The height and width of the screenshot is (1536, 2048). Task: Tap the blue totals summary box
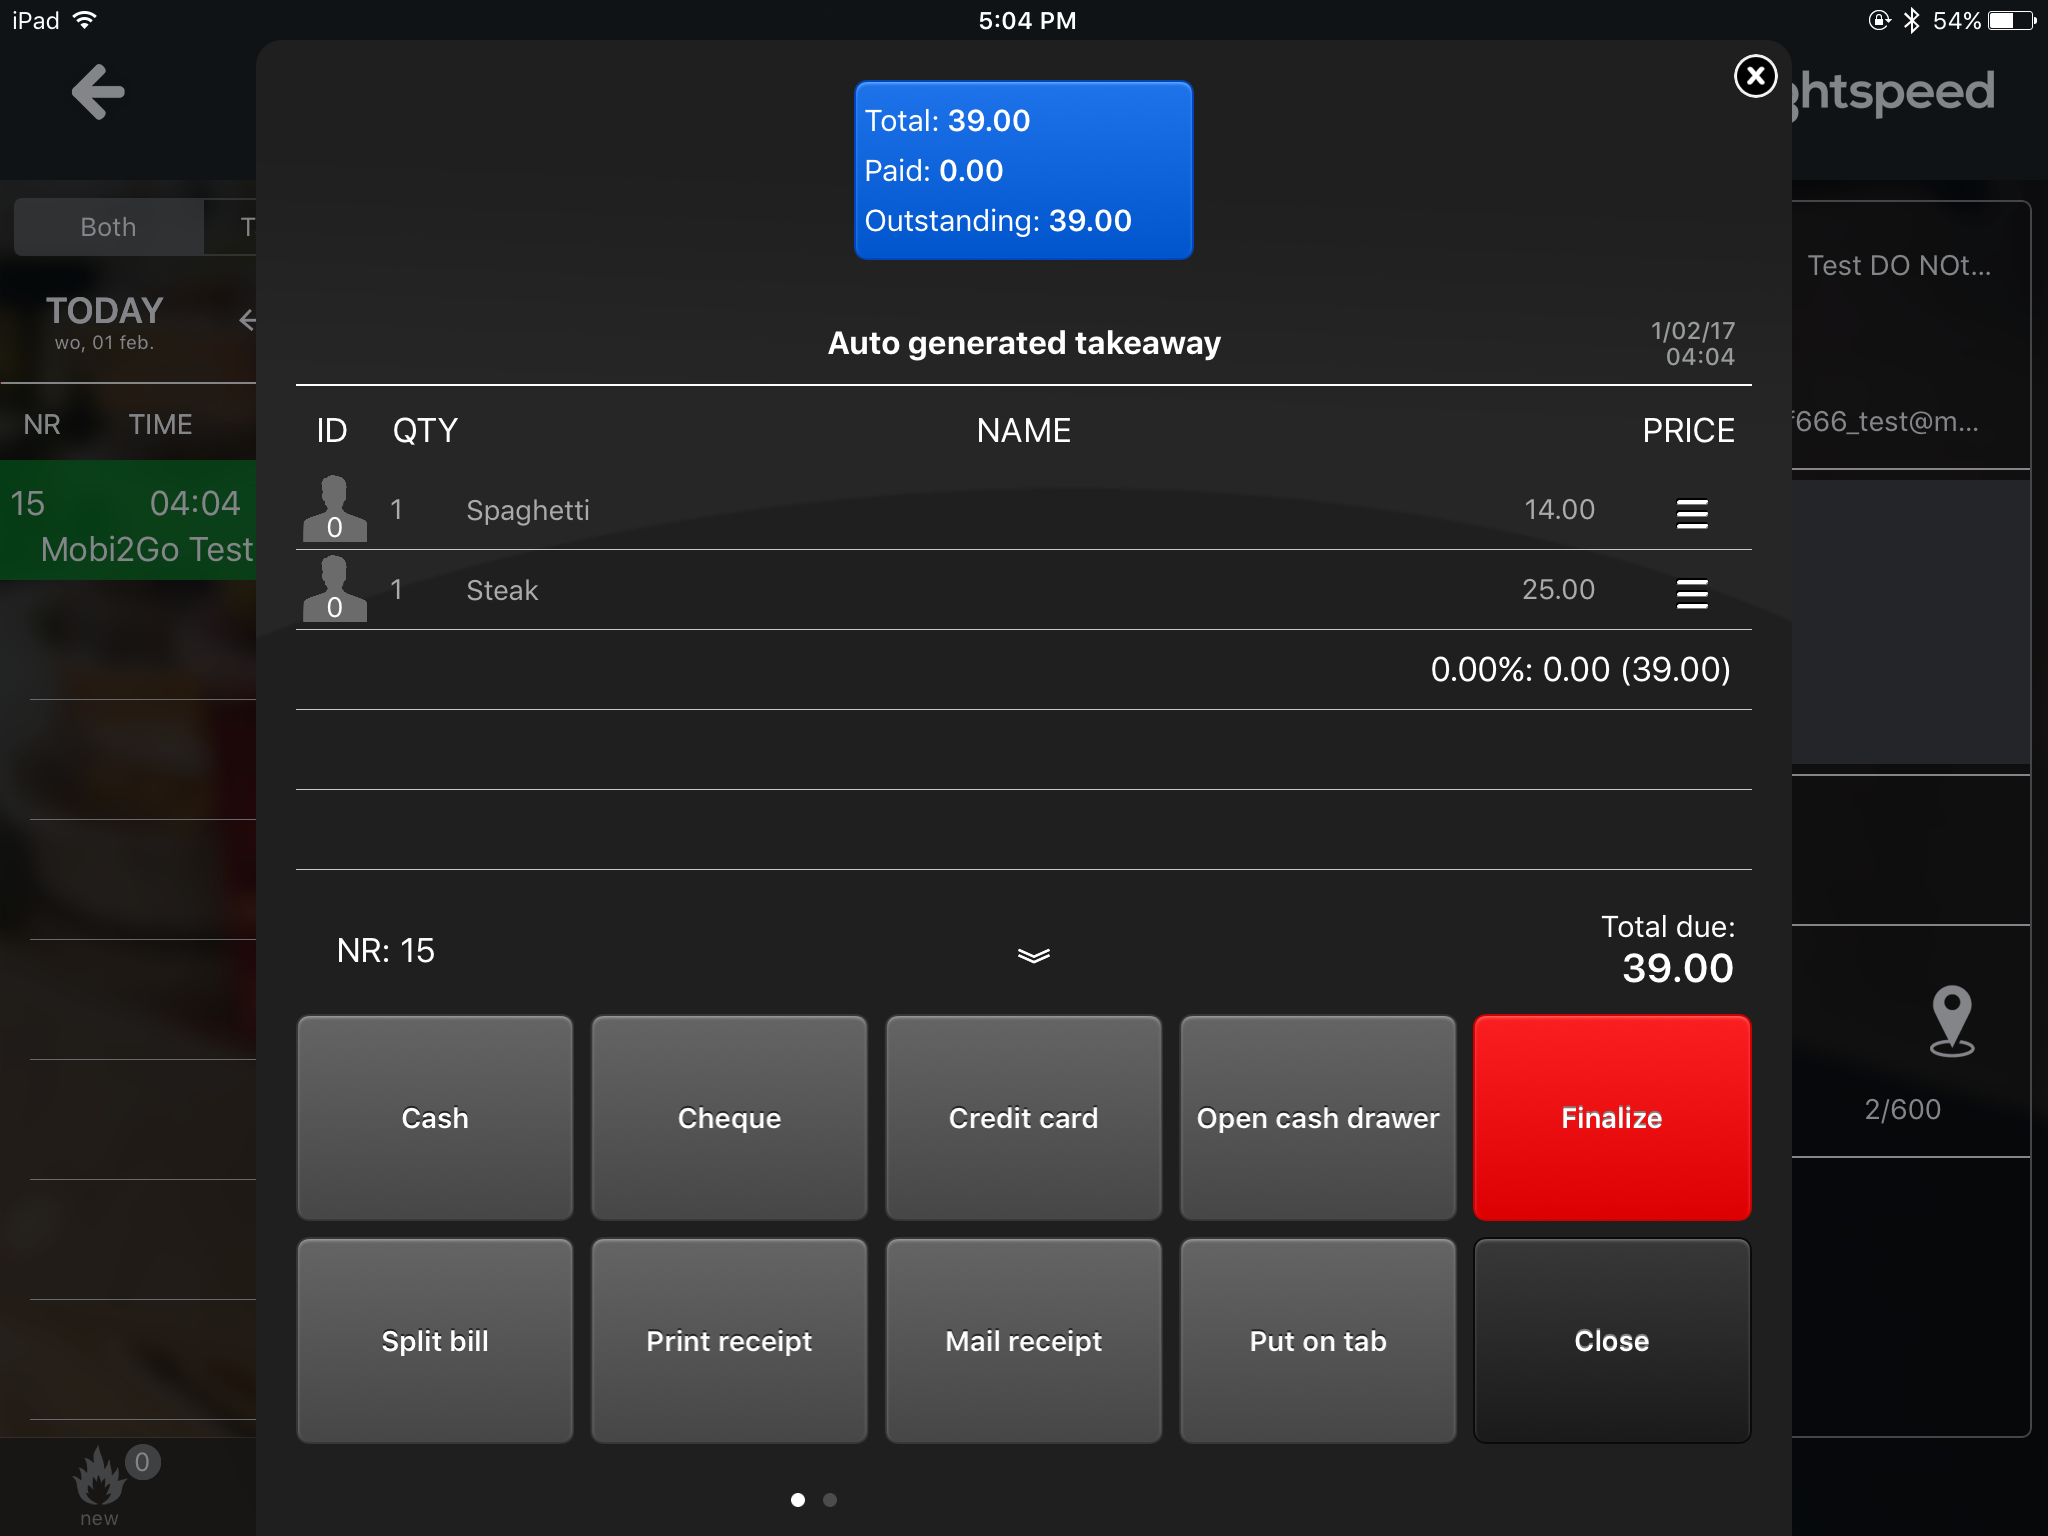point(1023,170)
